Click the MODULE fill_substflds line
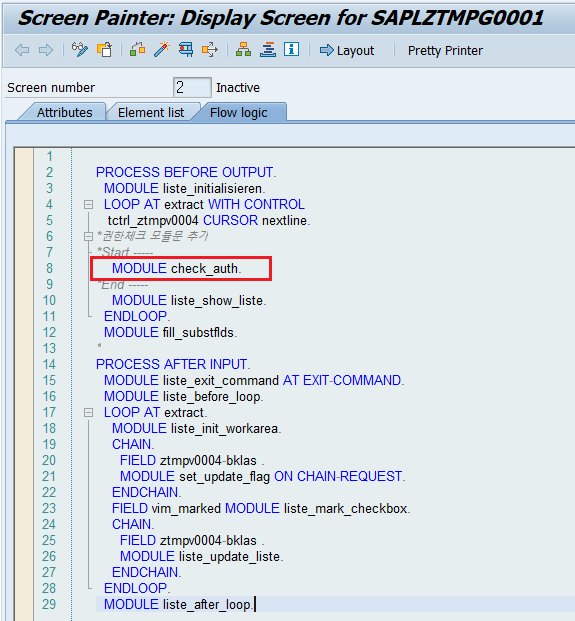This screenshot has height=621, width=575. click(171, 332)
